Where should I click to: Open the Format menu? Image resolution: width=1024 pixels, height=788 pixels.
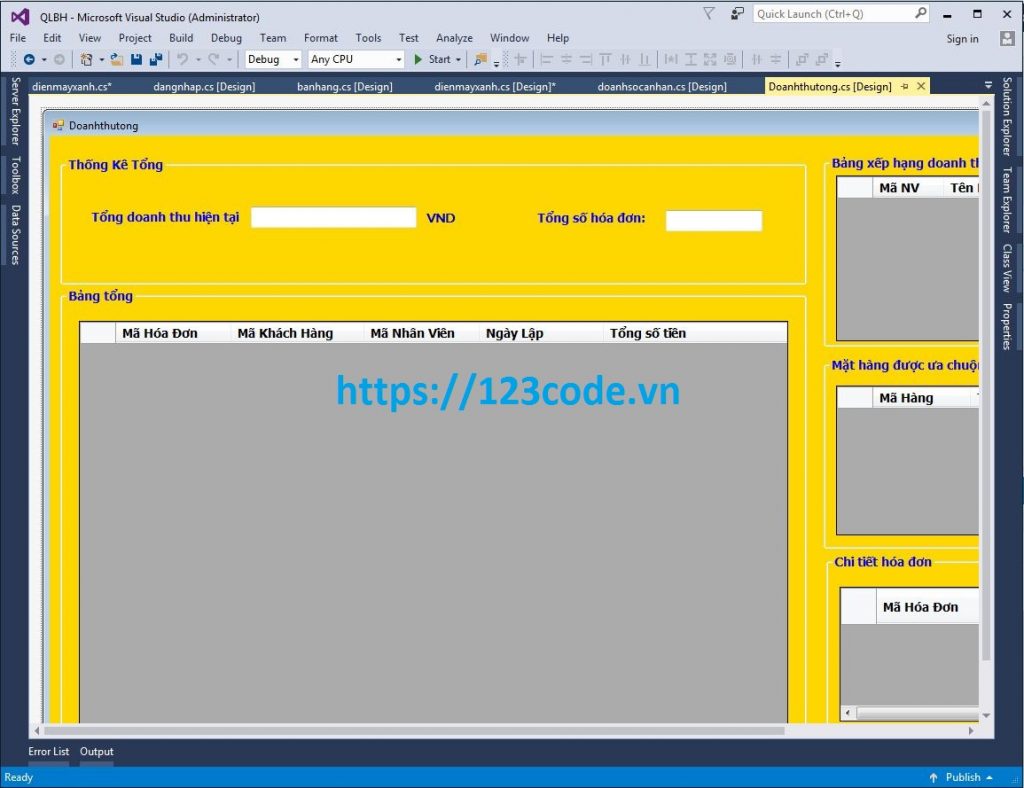320,38
